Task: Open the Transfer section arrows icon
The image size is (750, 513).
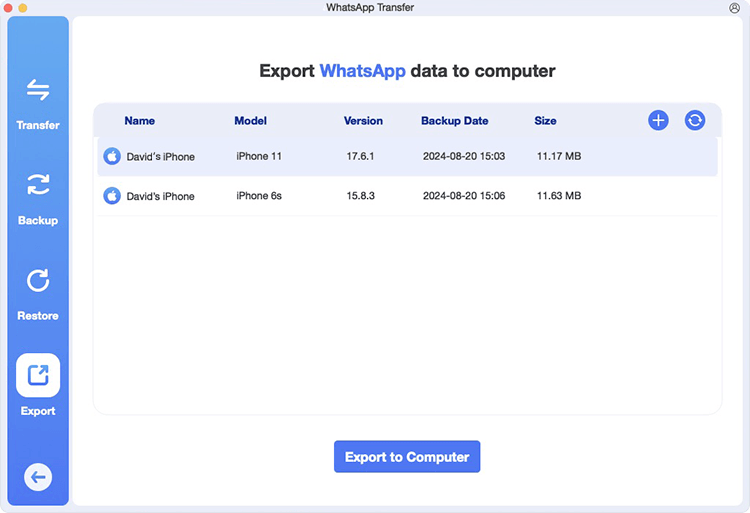Action: pos(38,90)
